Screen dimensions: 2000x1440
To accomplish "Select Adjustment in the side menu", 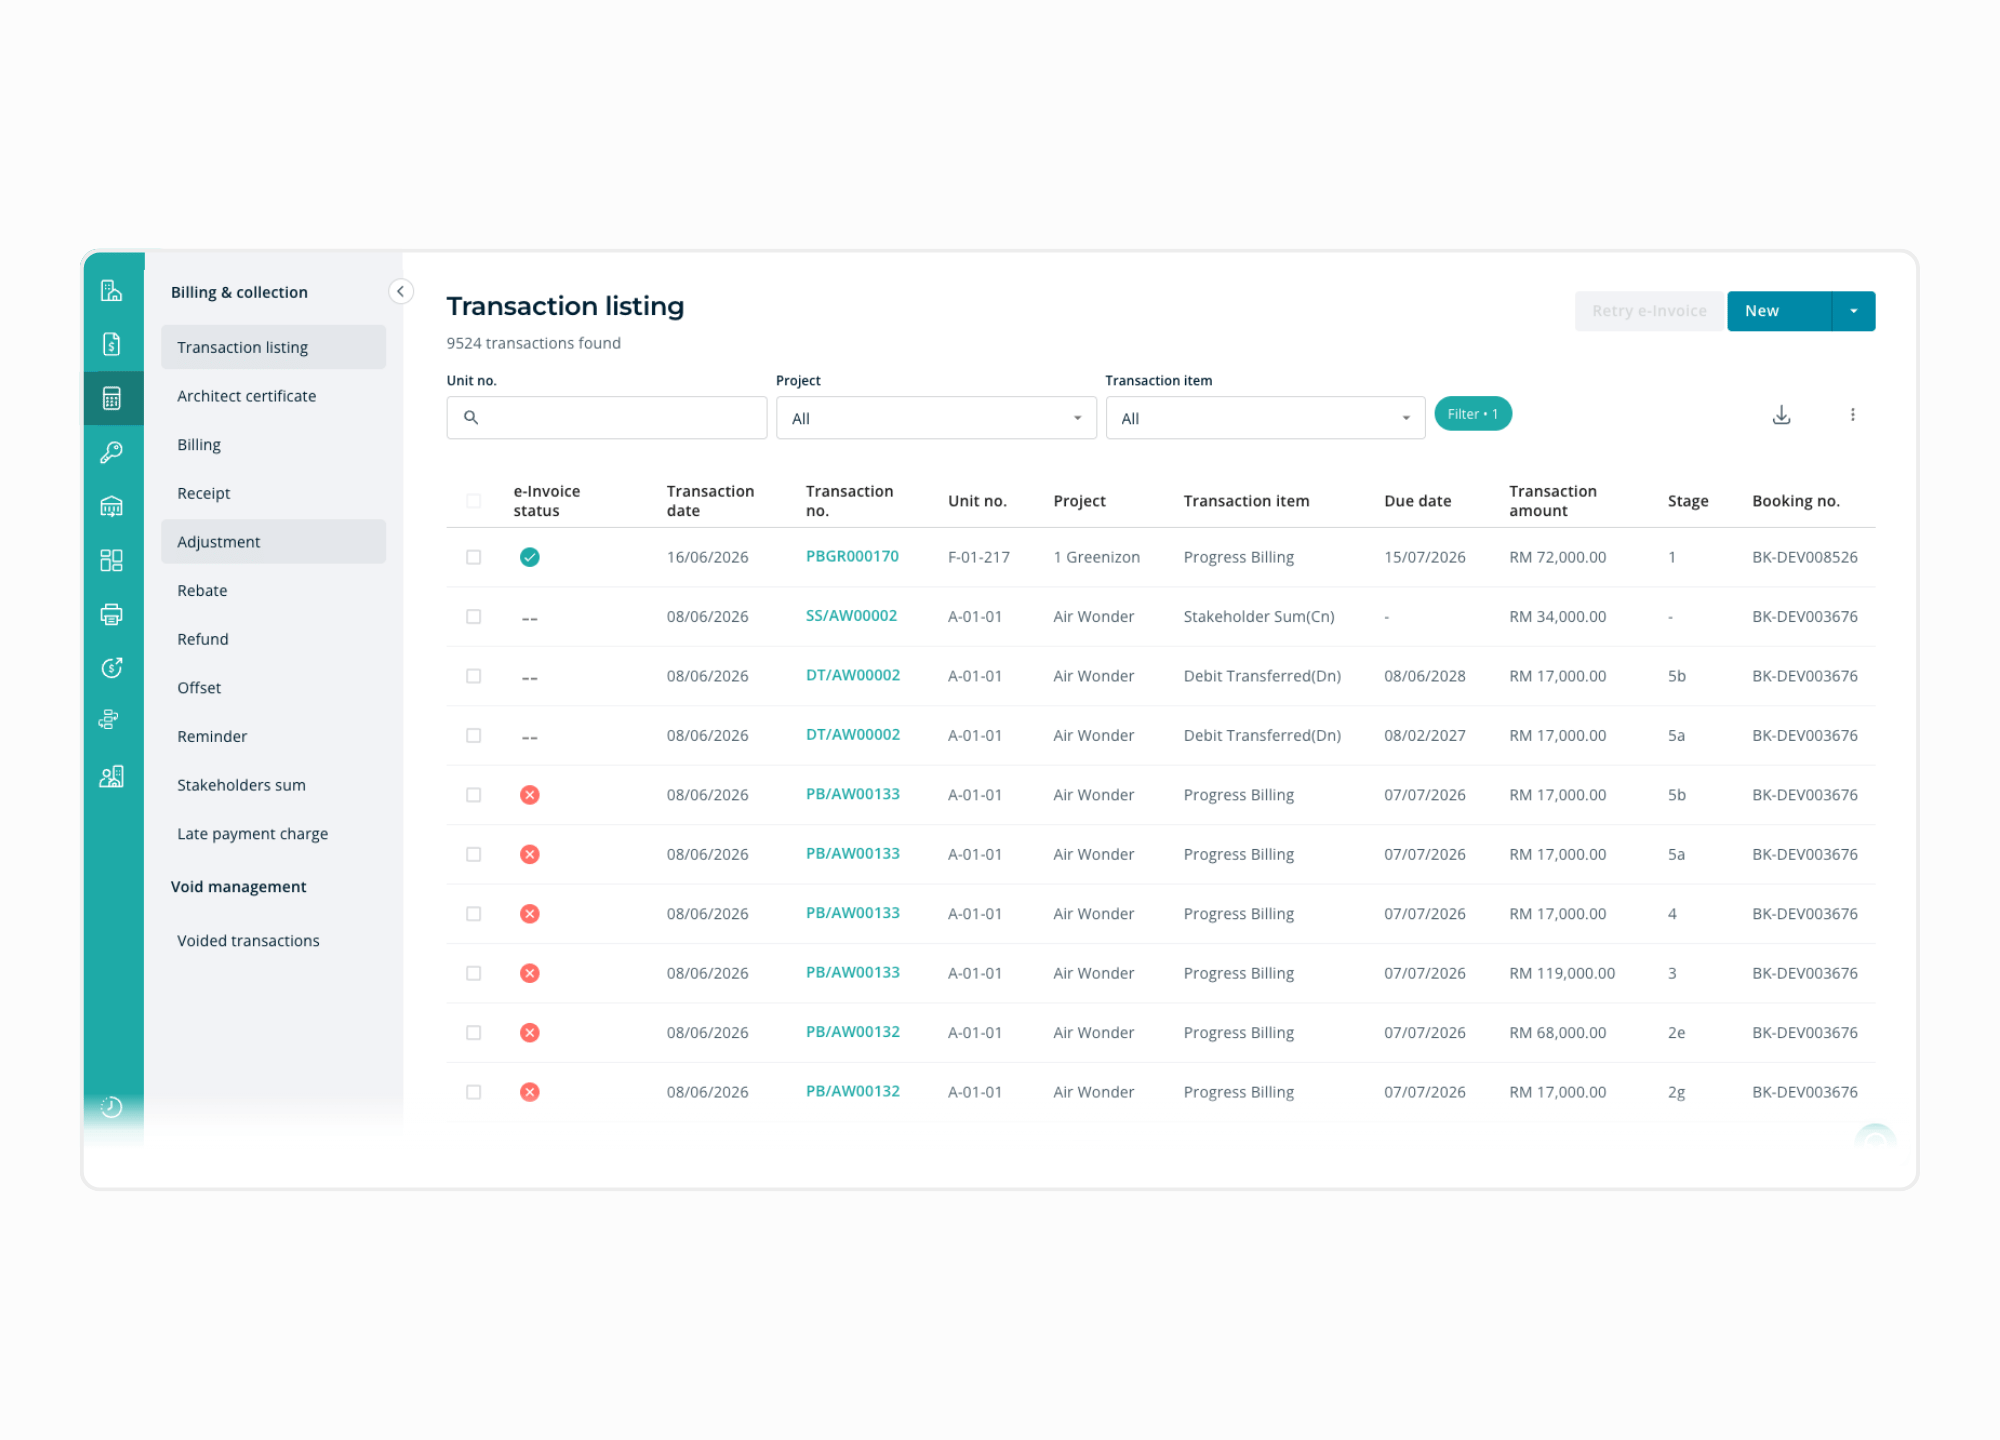I will [273, 542].
